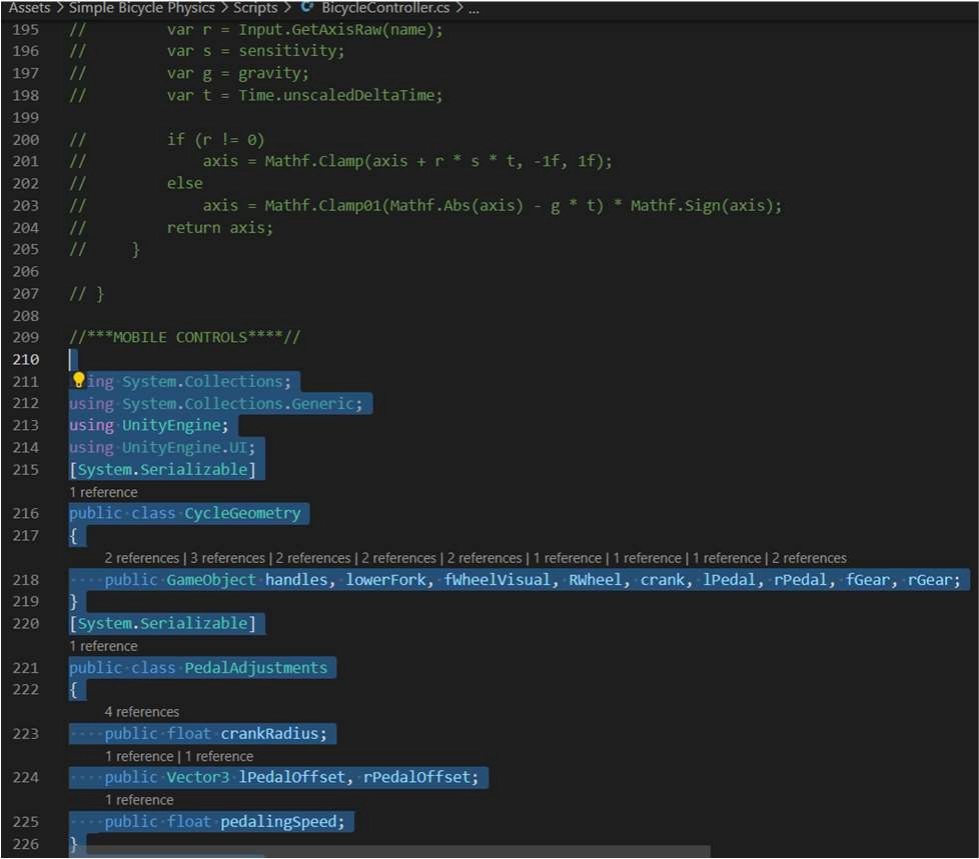
Task: Click "return axis;" on line 204
Action: click(220, 227)
